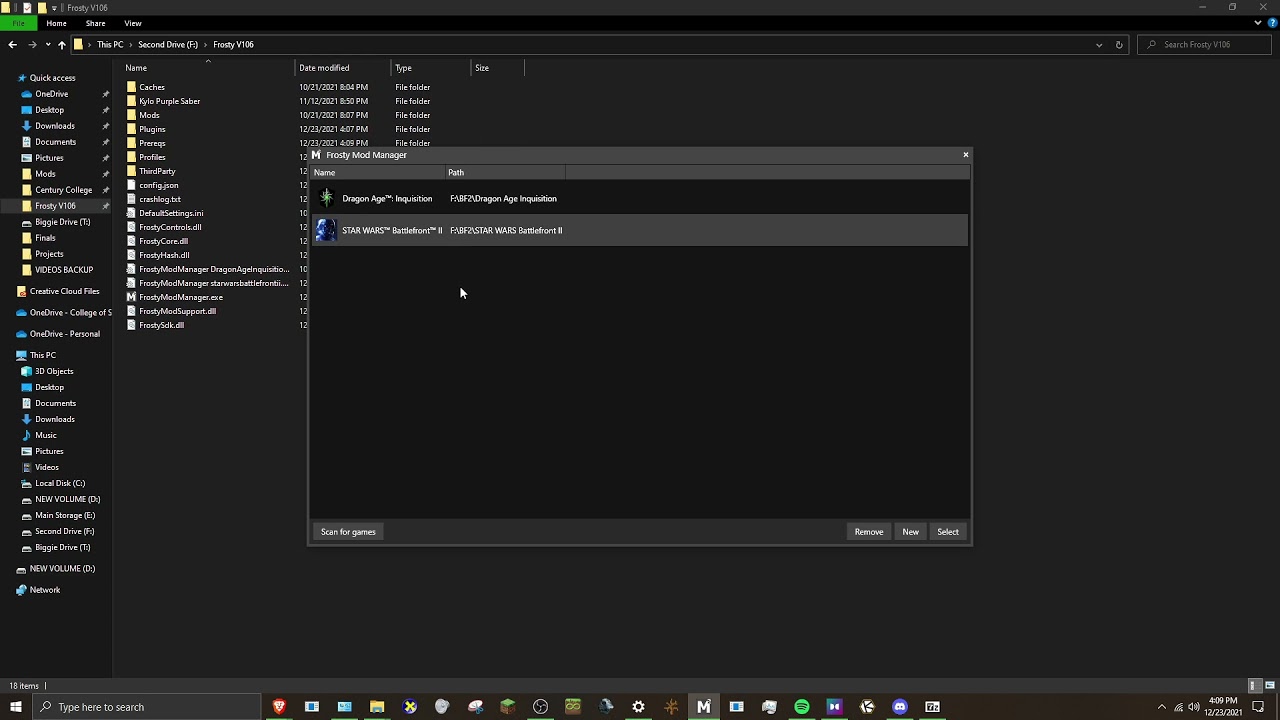The width and height of the screenshot is (1280, 720).
Task: Click Scan for games button
Action: pos(348,532)
